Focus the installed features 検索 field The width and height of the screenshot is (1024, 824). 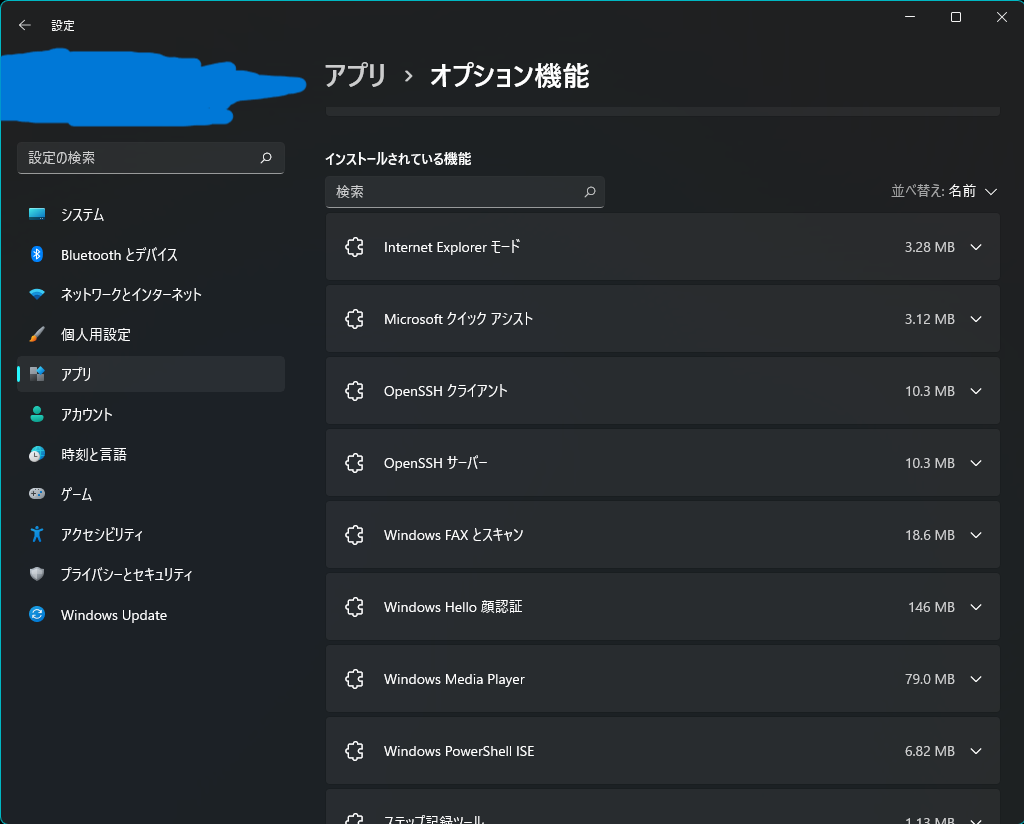[x=464, y=192]
